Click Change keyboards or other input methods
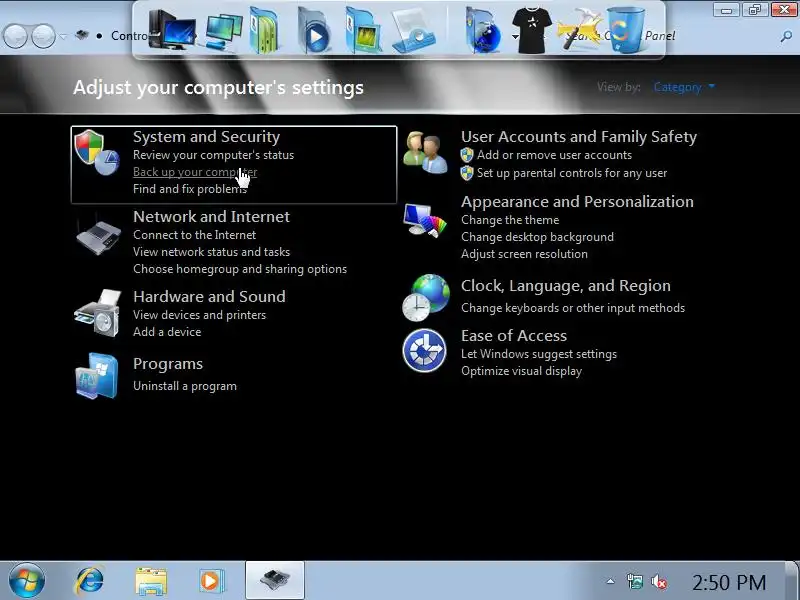This screenshot has width=800, height=600. tap(573, 308)
